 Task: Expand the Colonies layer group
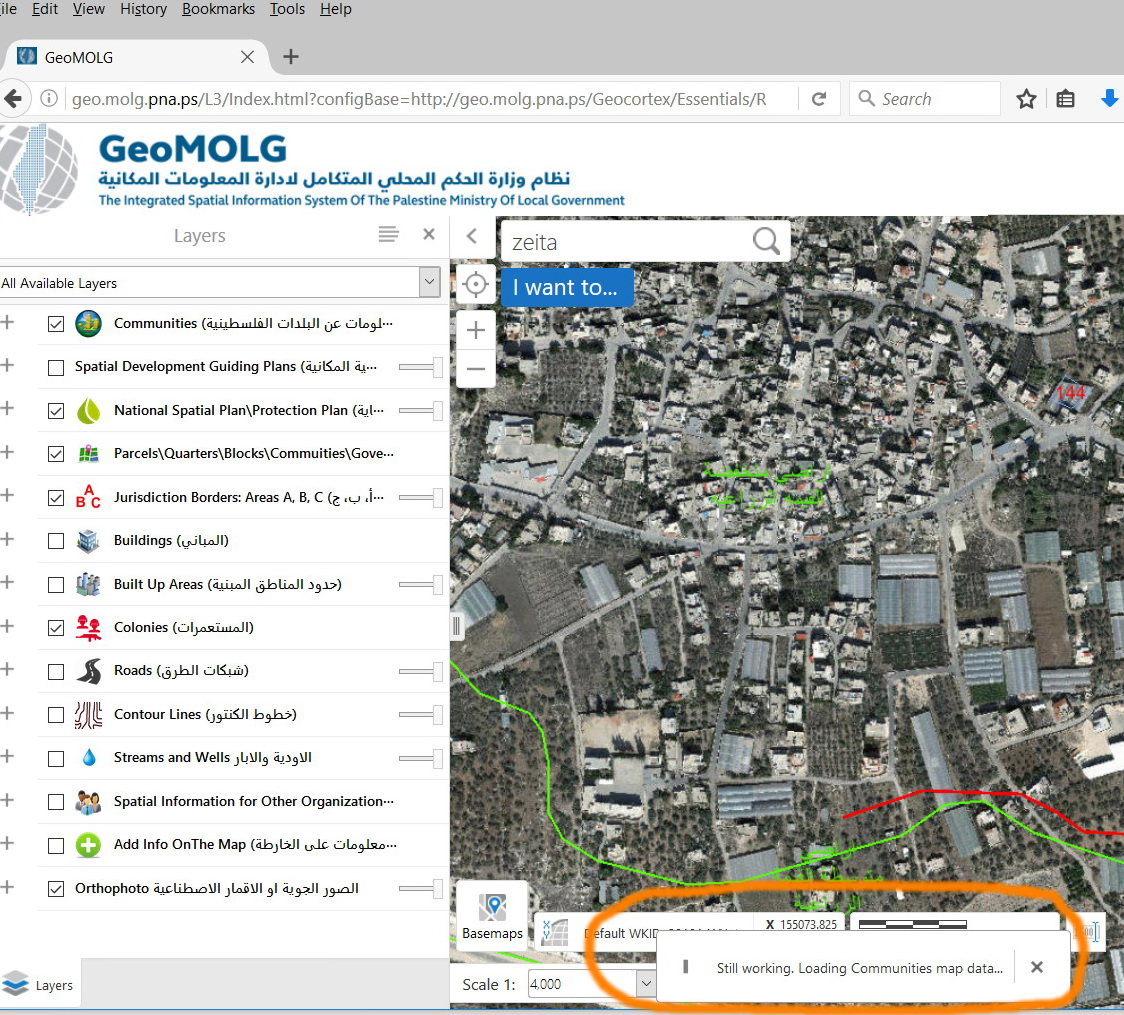7,625
